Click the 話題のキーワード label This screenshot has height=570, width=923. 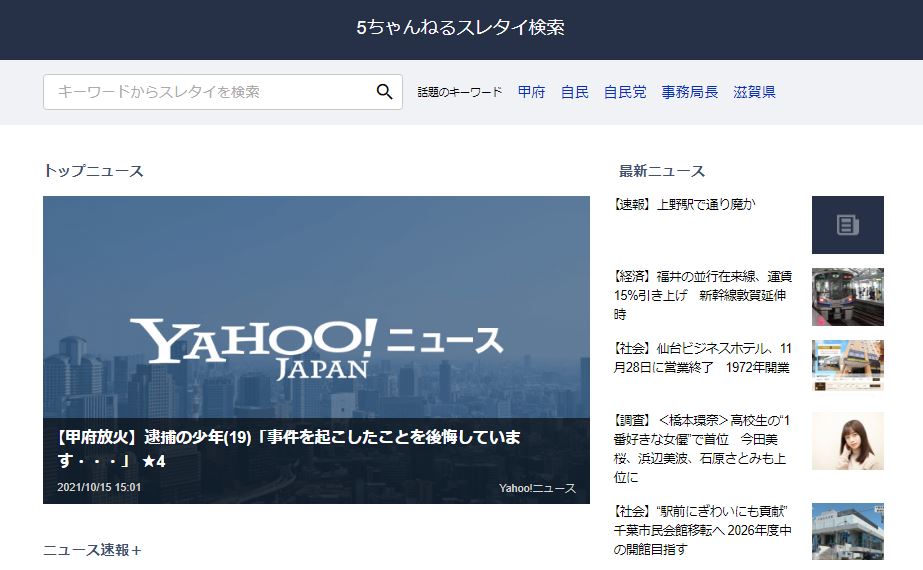pos(460,92)
